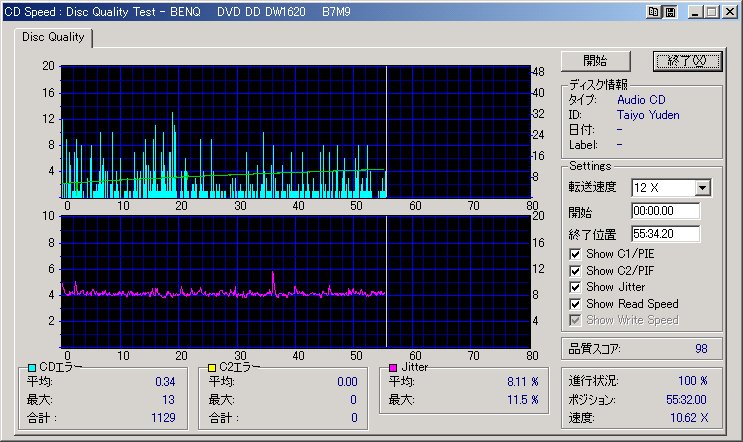Click the white position marker in upper graph
This screenshot has height=442, width=743.
point(386,130)
